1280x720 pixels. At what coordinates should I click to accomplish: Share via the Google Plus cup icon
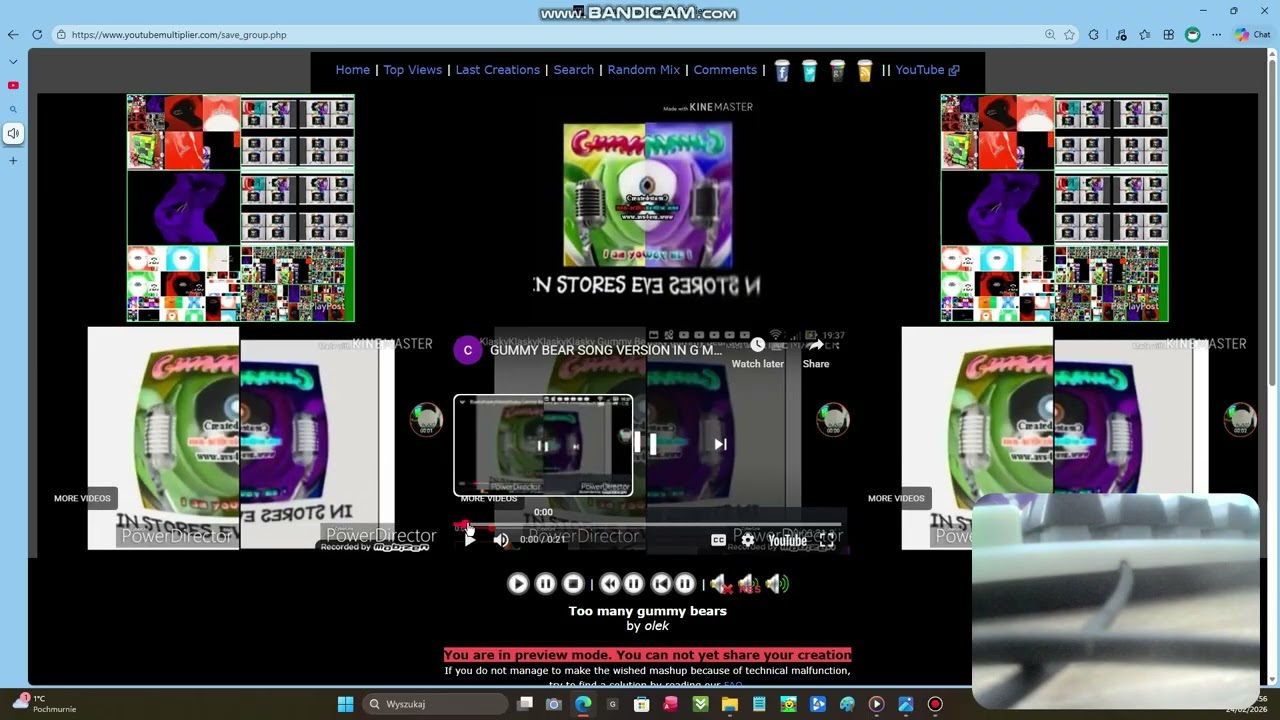coord(837,71)
